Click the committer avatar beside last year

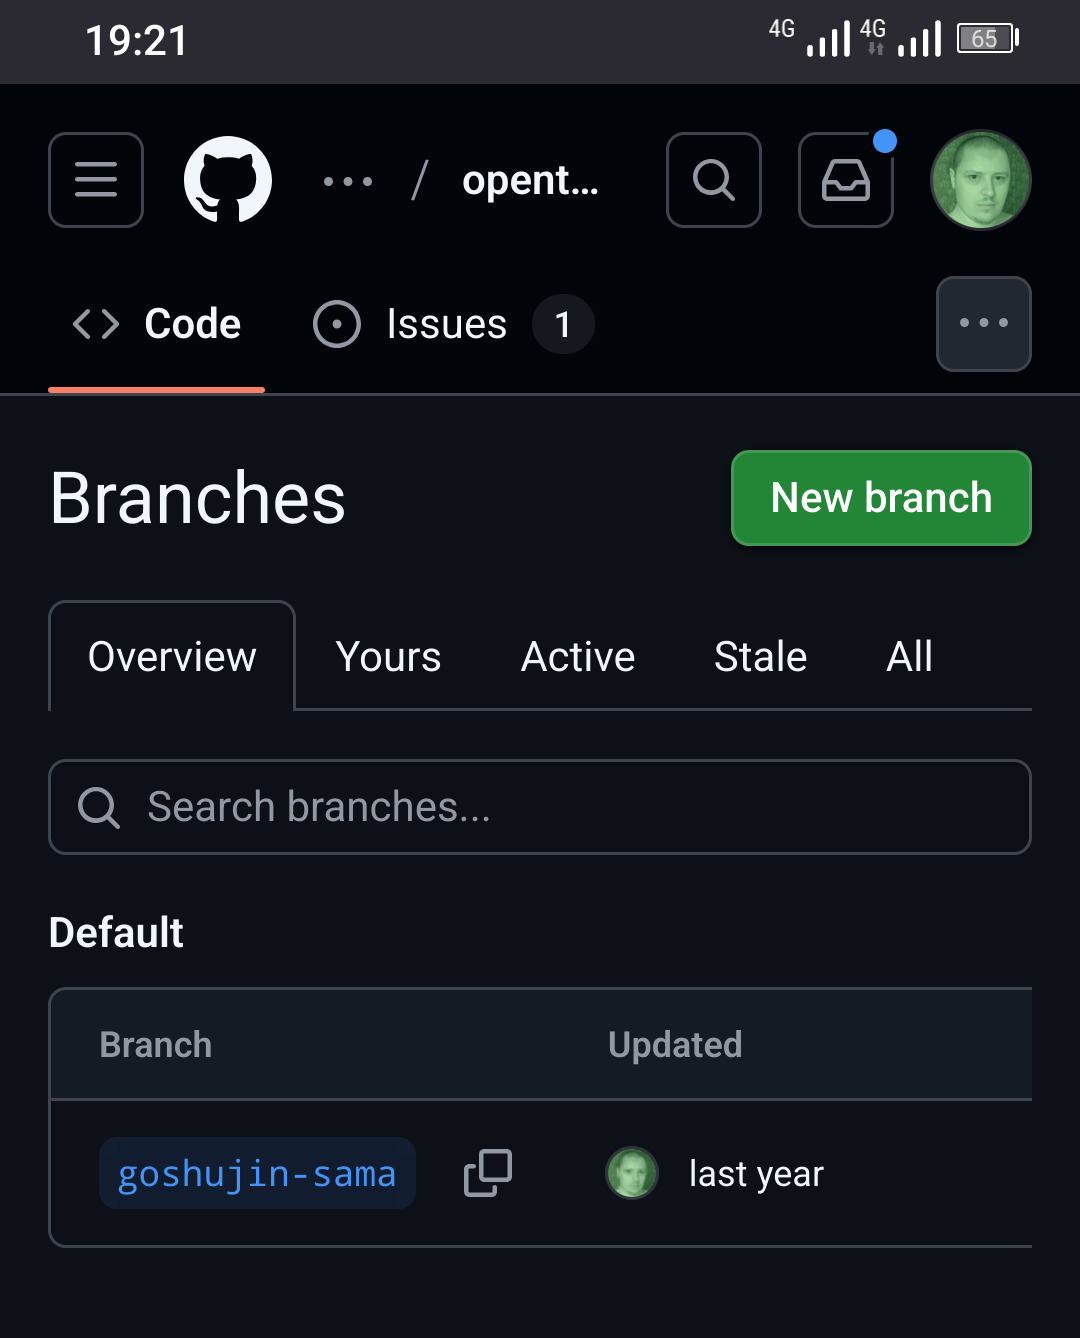632,1173
